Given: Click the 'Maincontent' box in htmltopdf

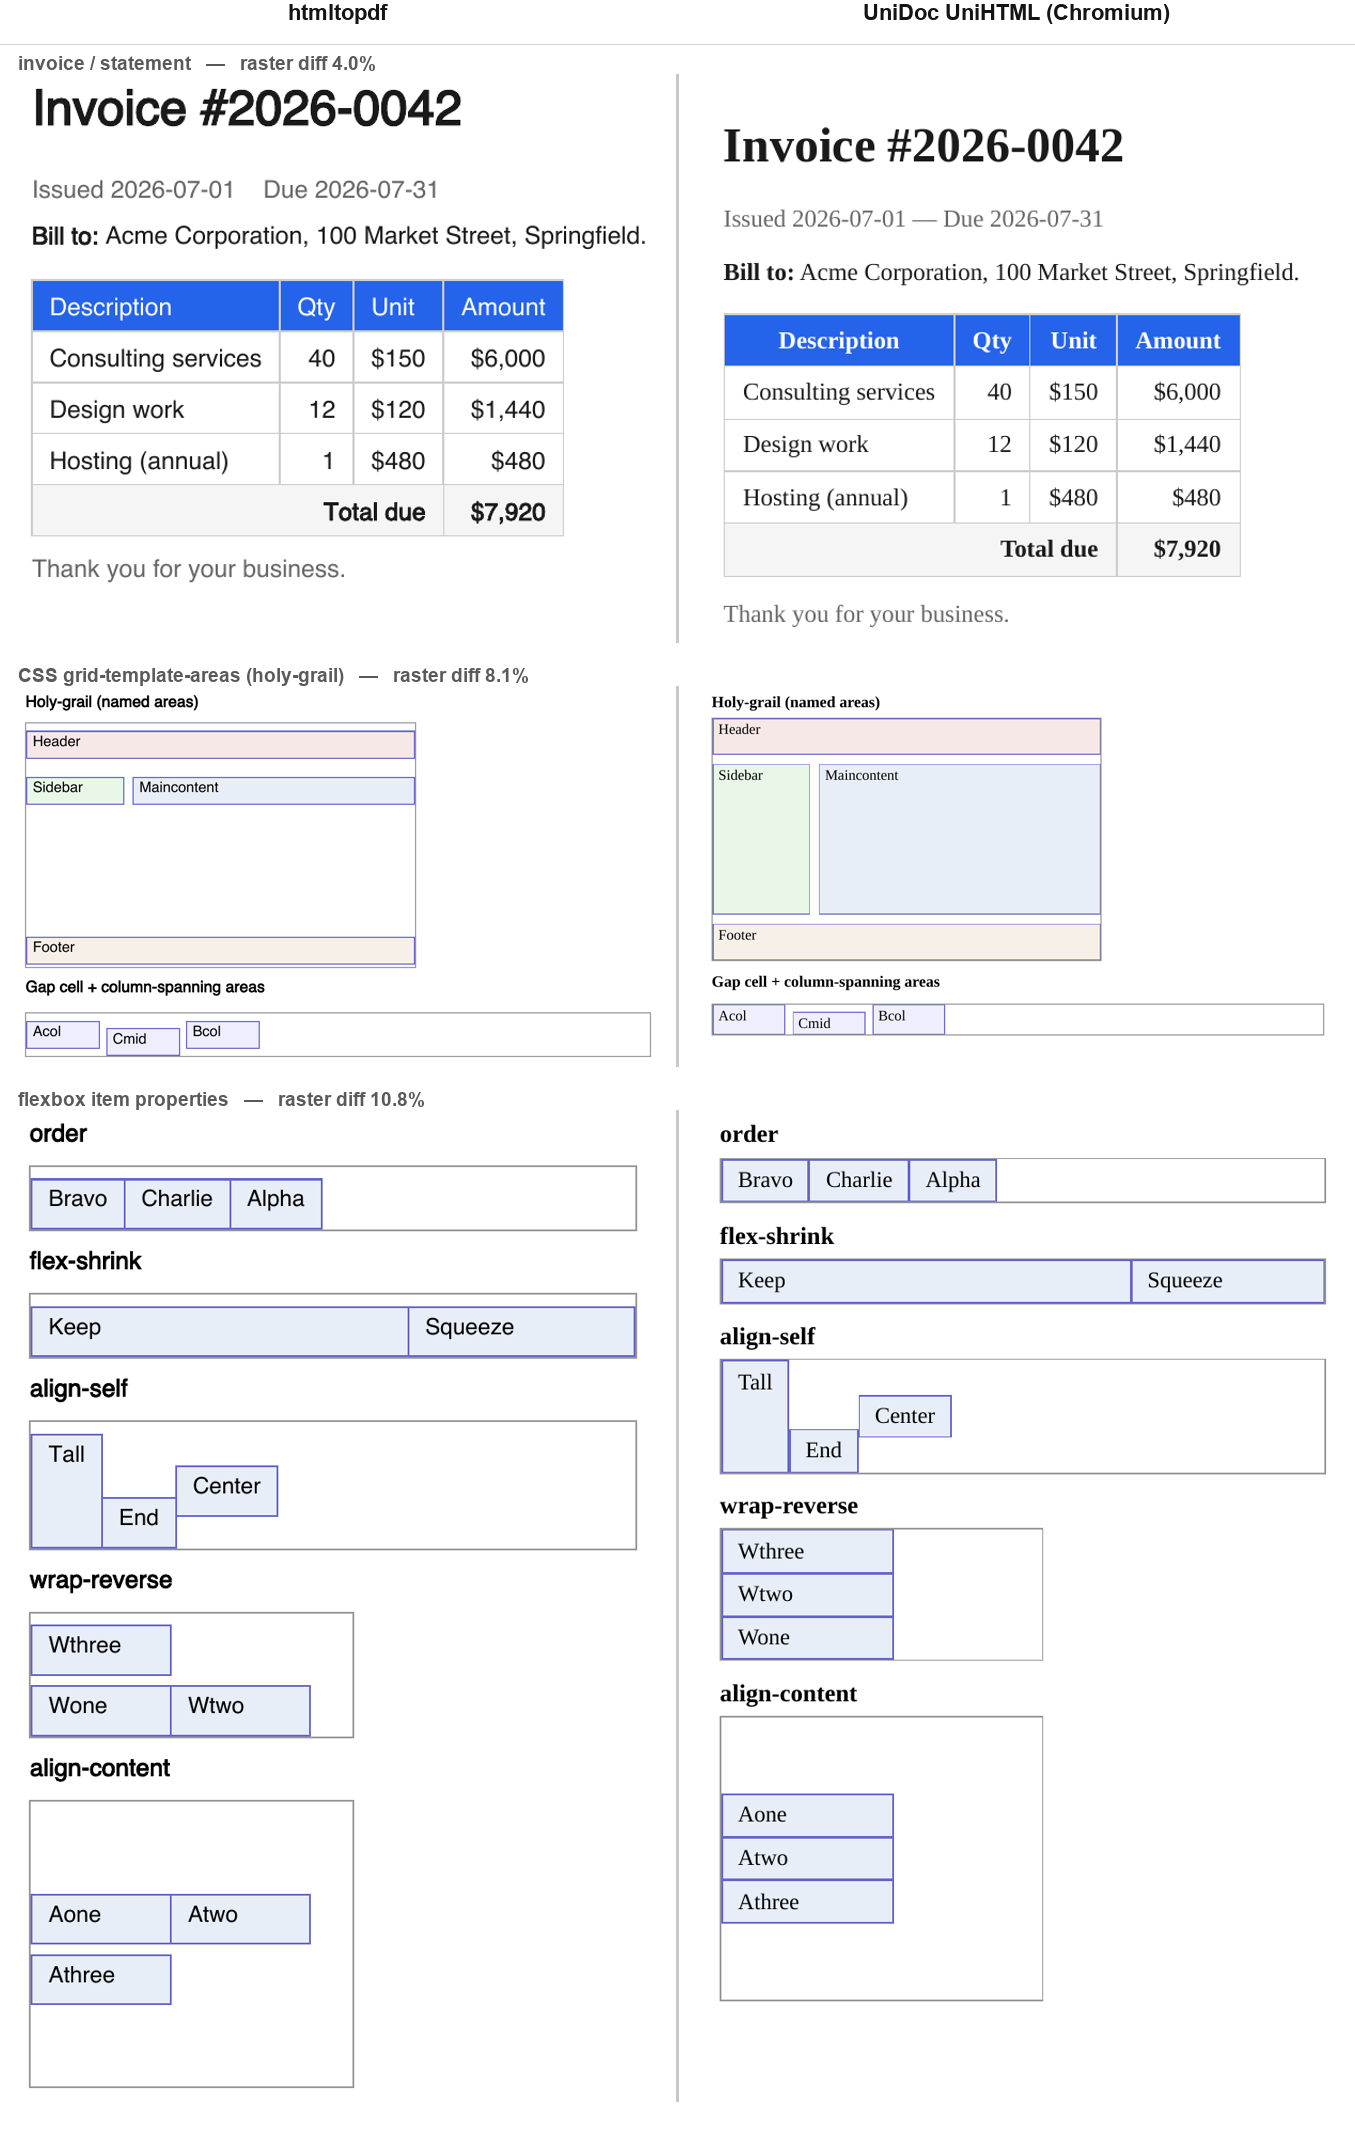Looking at the screenshot, I should 273,790.
